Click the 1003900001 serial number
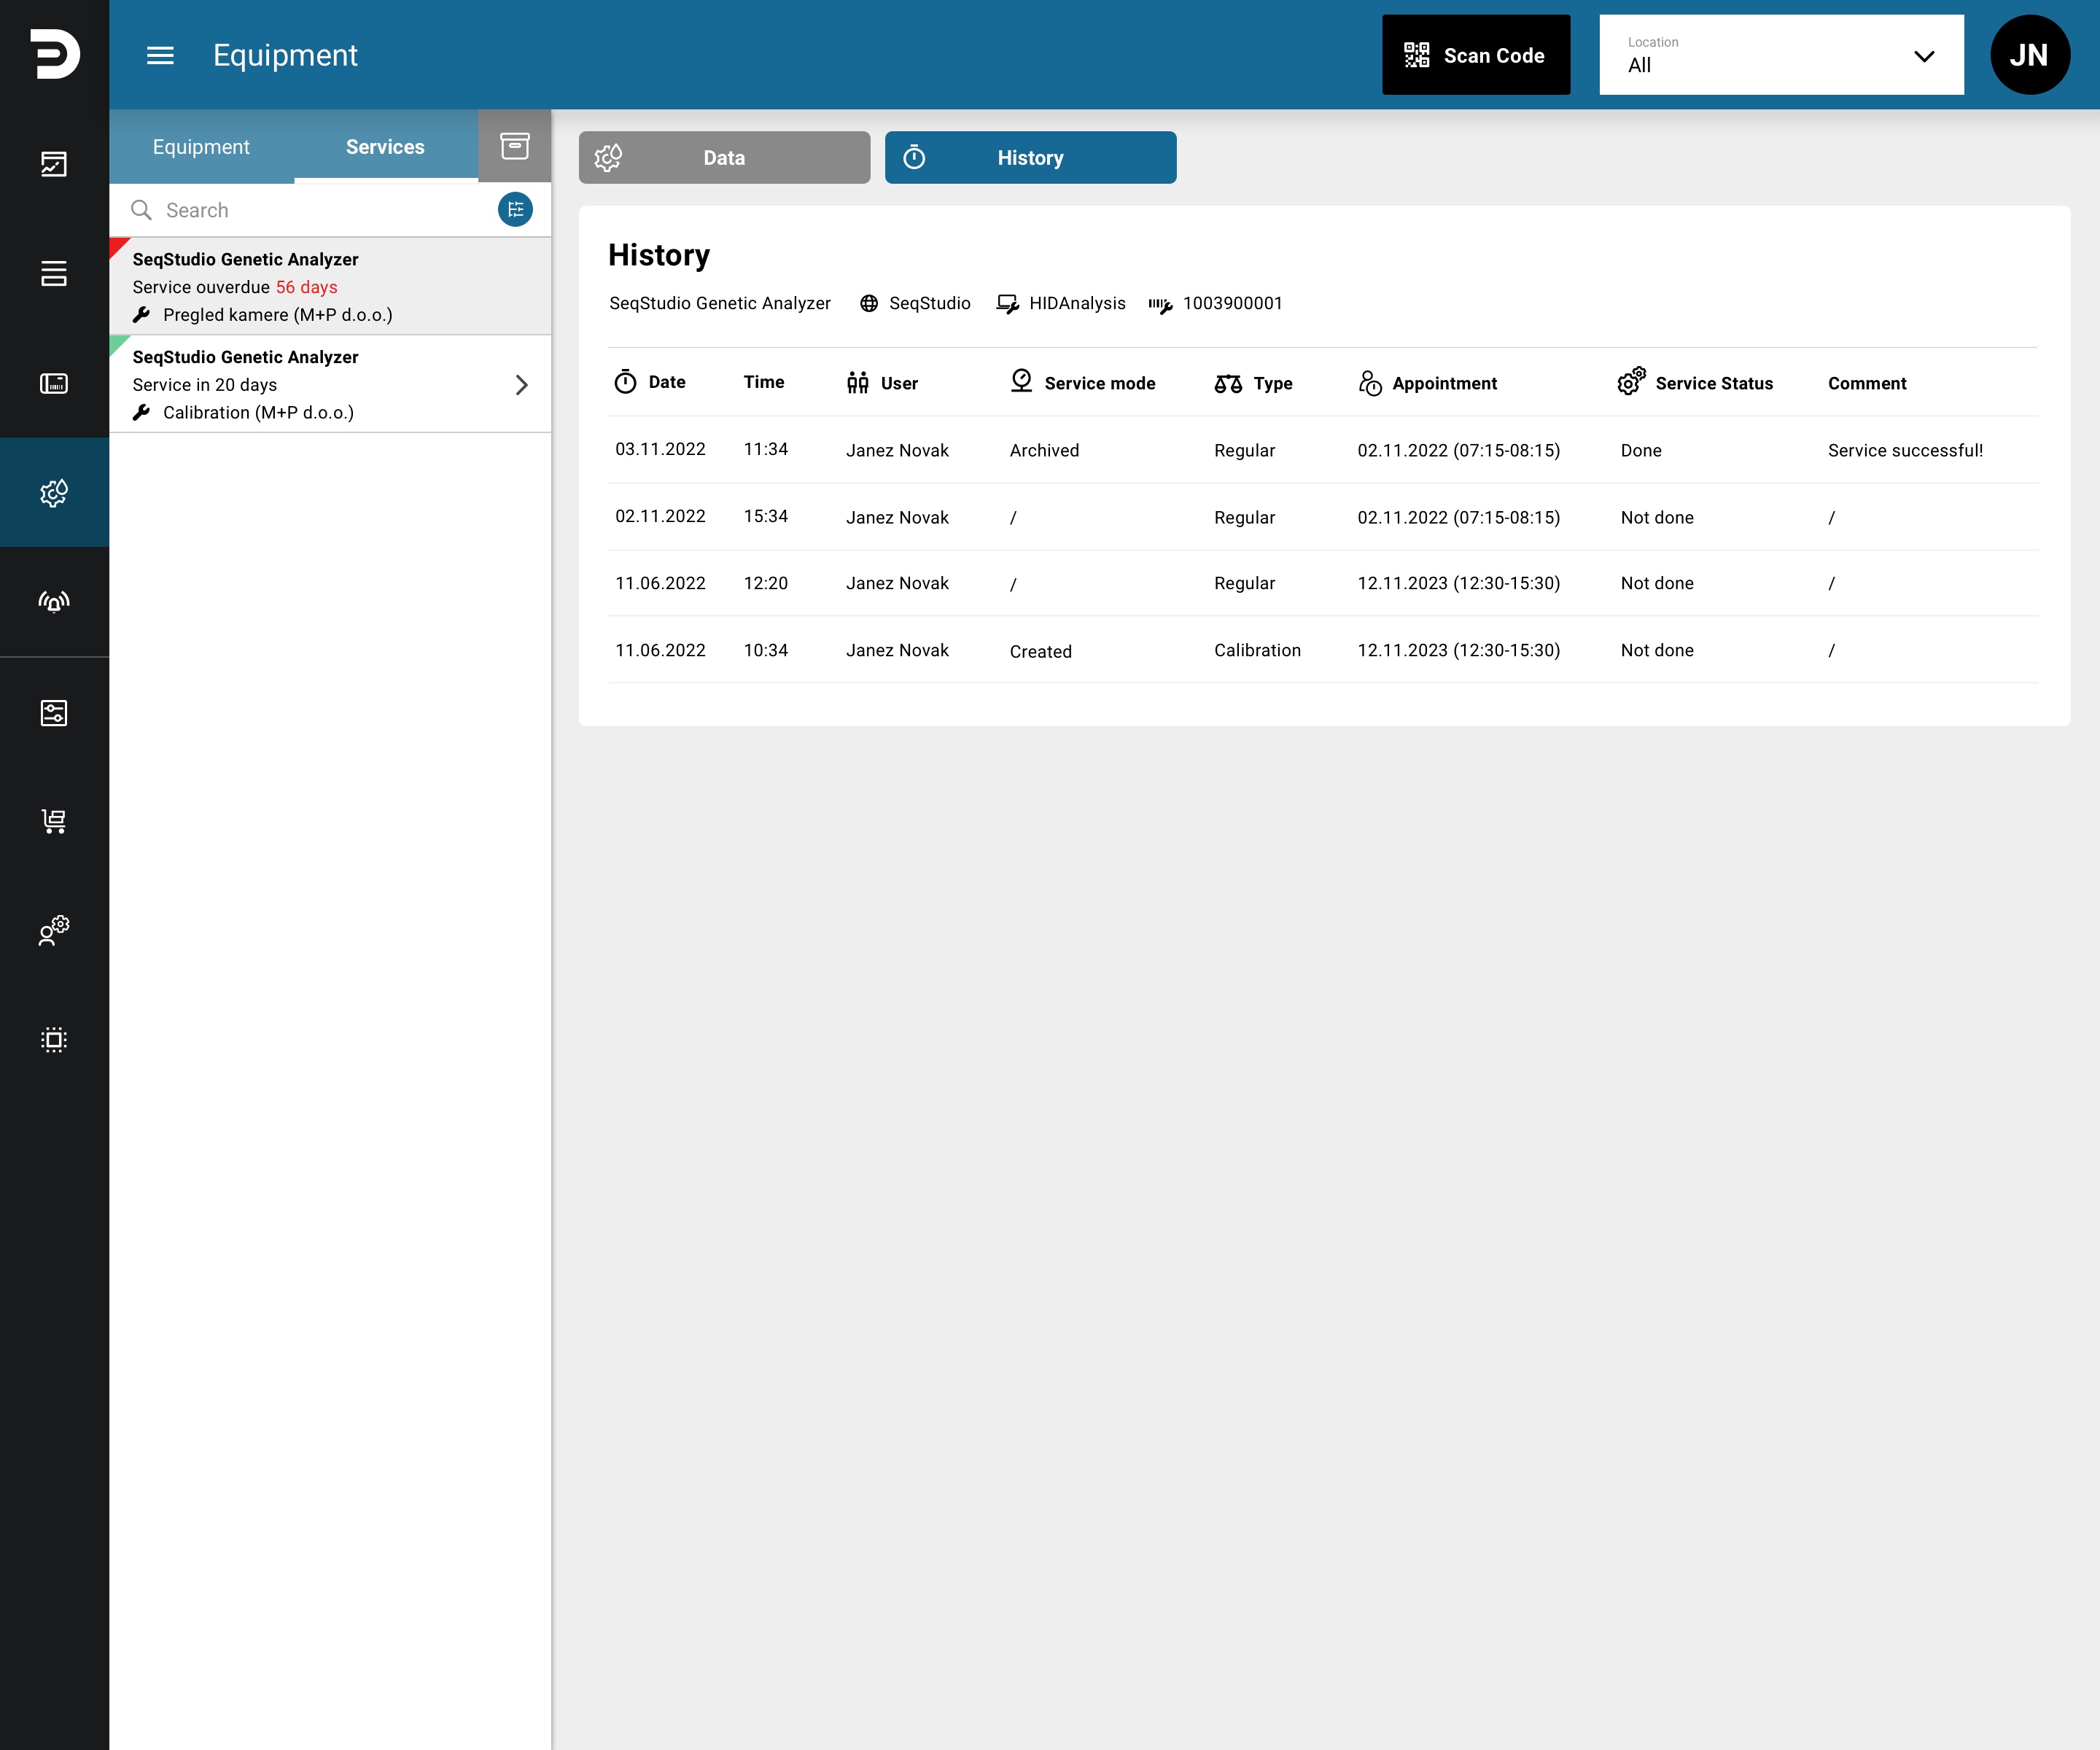The image size is (2100, 1750). (1232, 303)
